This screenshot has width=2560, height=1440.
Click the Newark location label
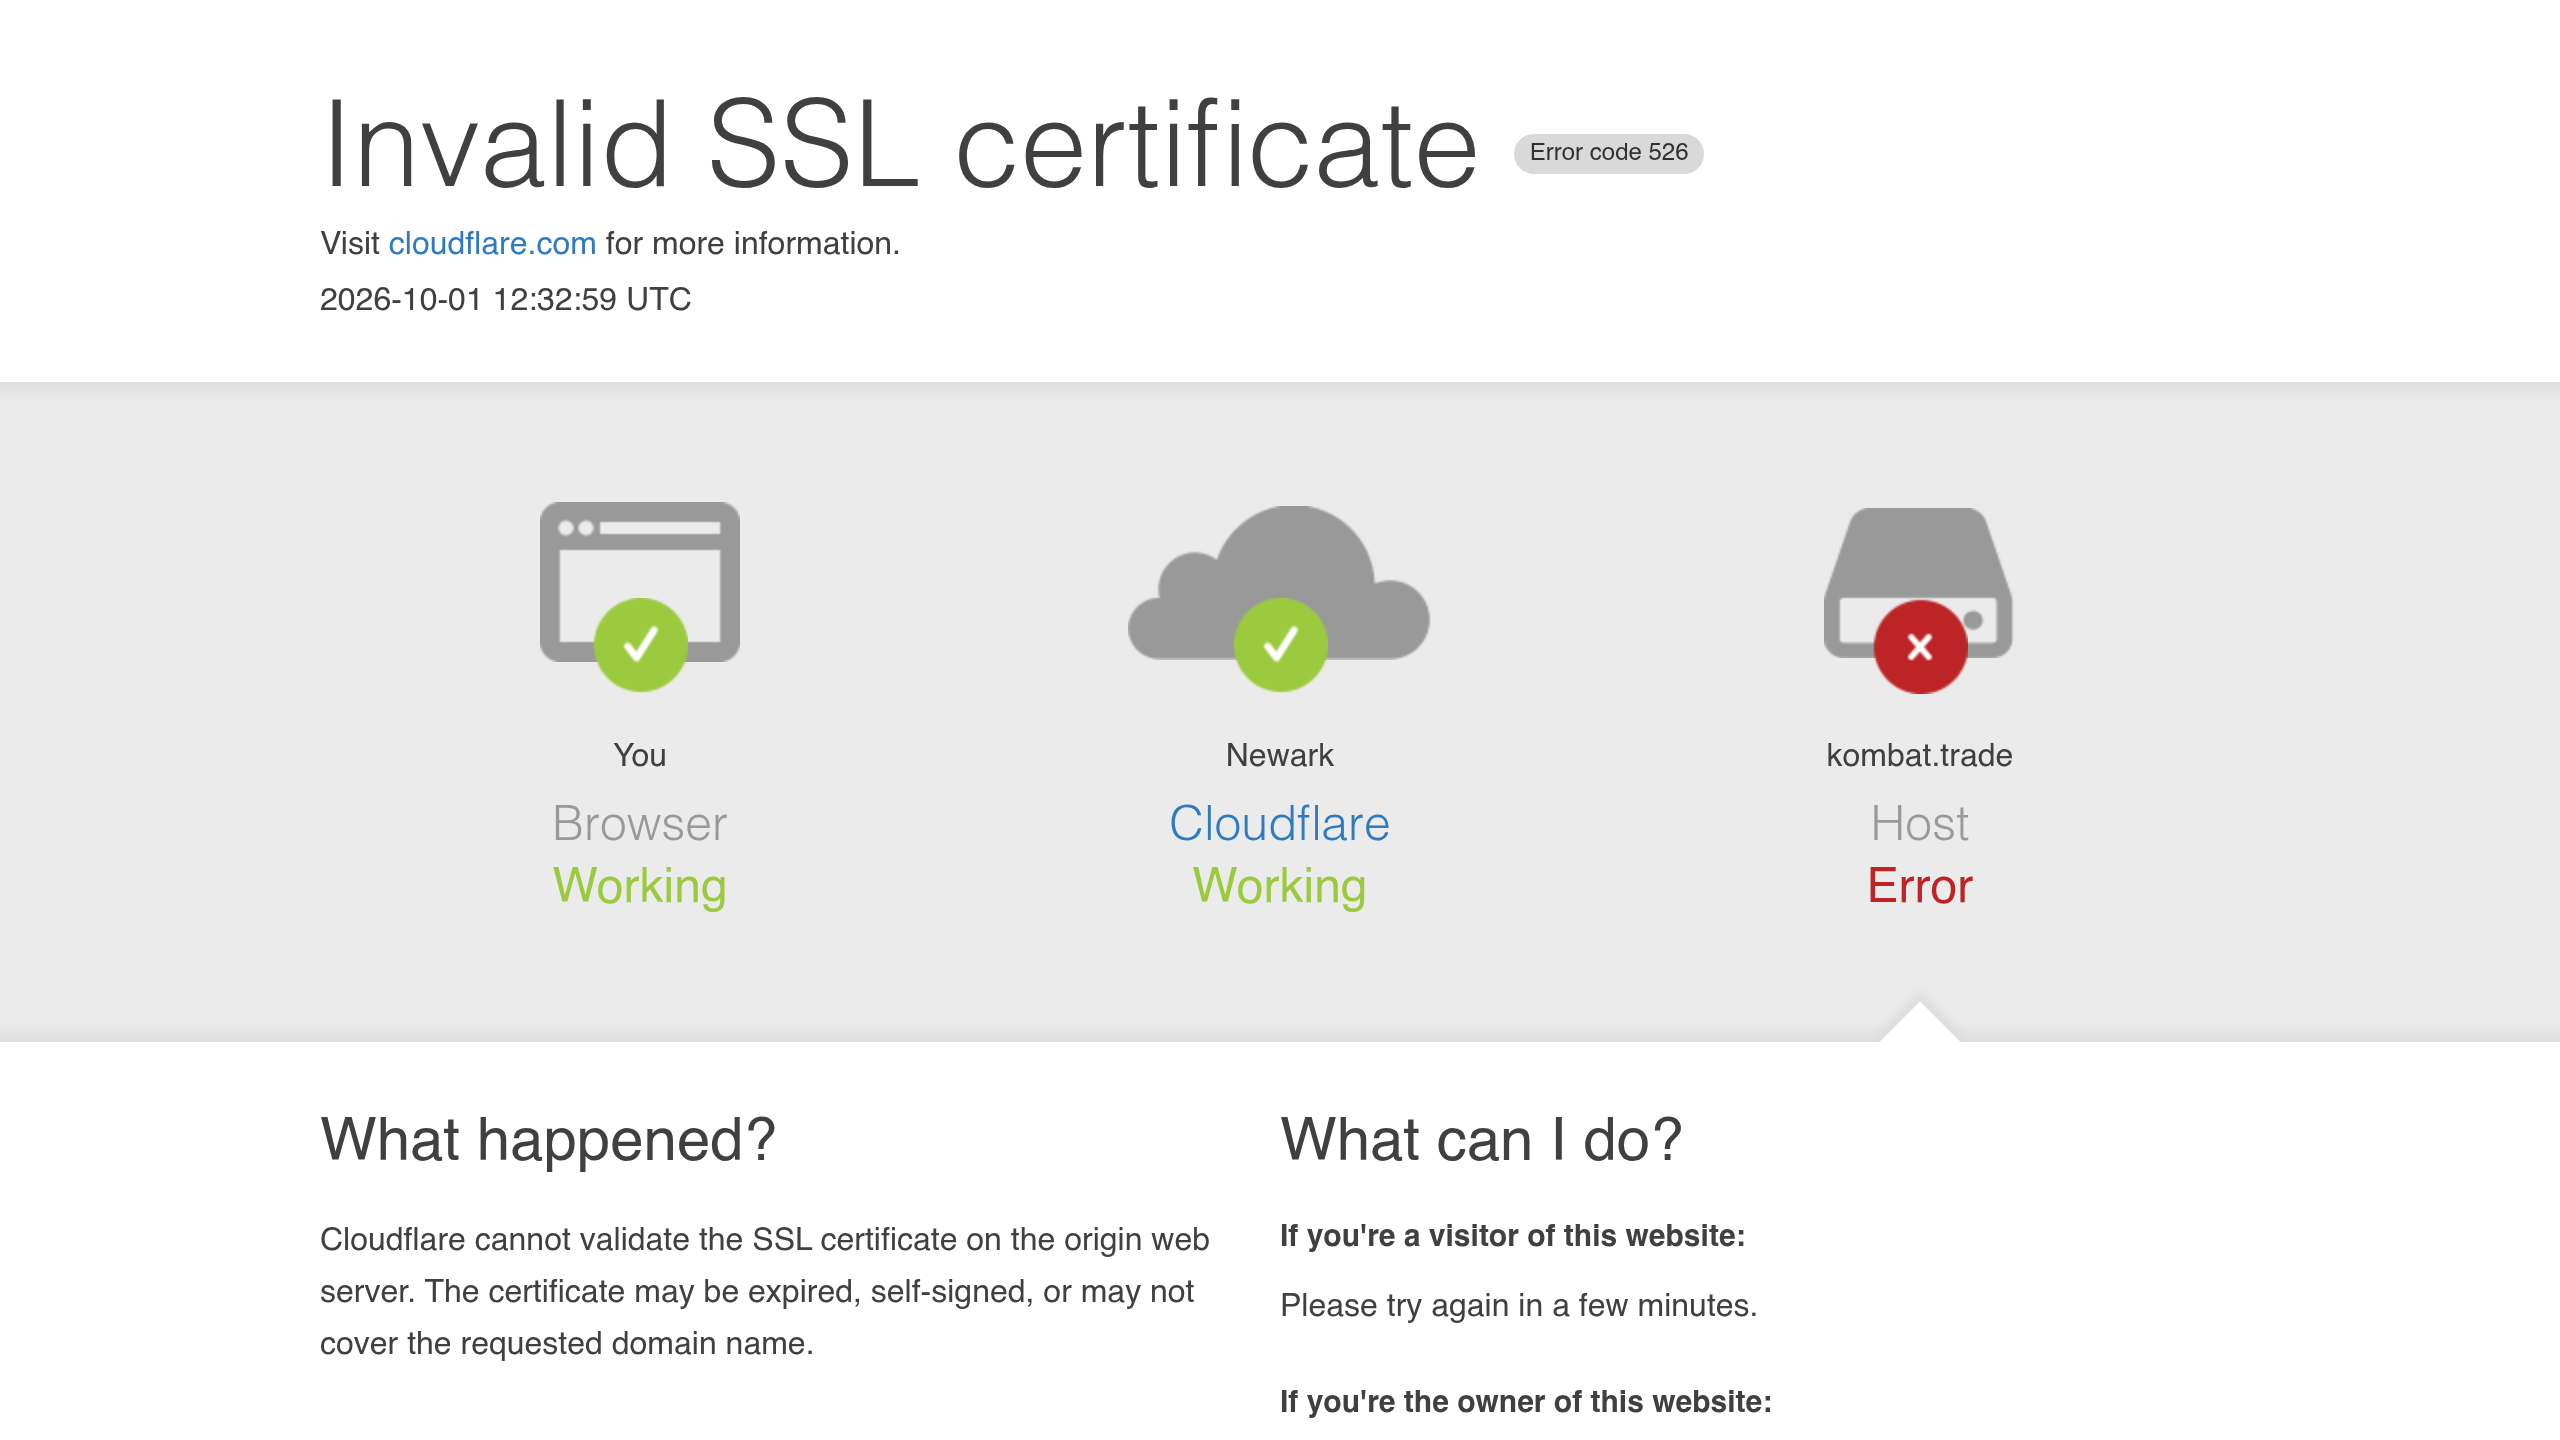(1280, 755)
